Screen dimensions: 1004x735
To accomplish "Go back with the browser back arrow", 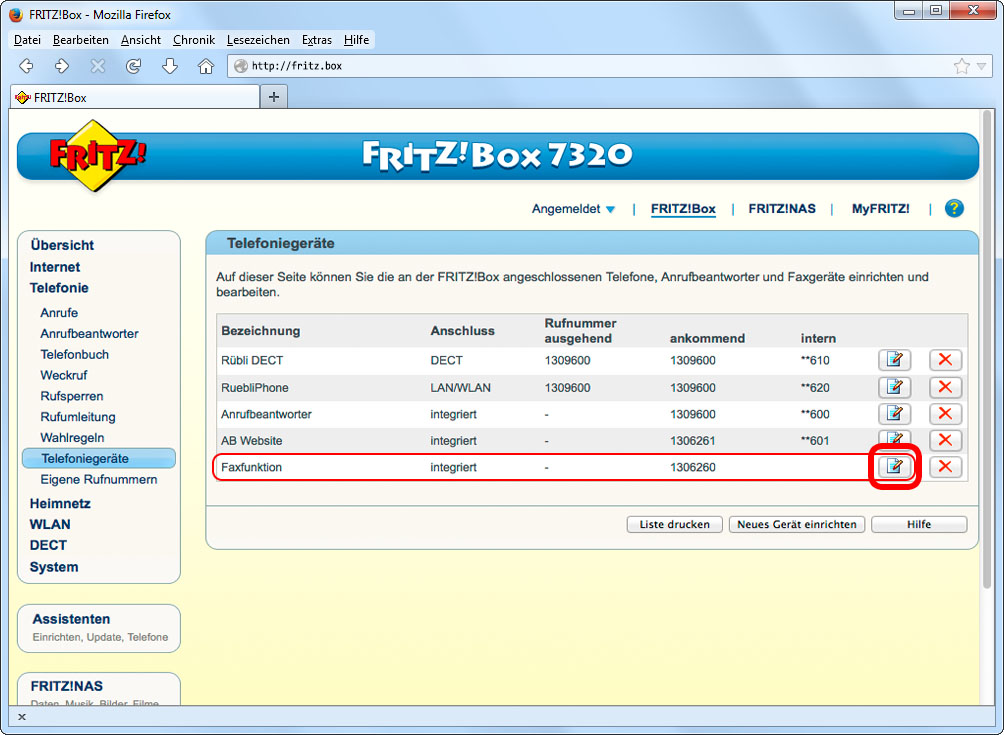I will pyautogui.click(x=26, y=65).
